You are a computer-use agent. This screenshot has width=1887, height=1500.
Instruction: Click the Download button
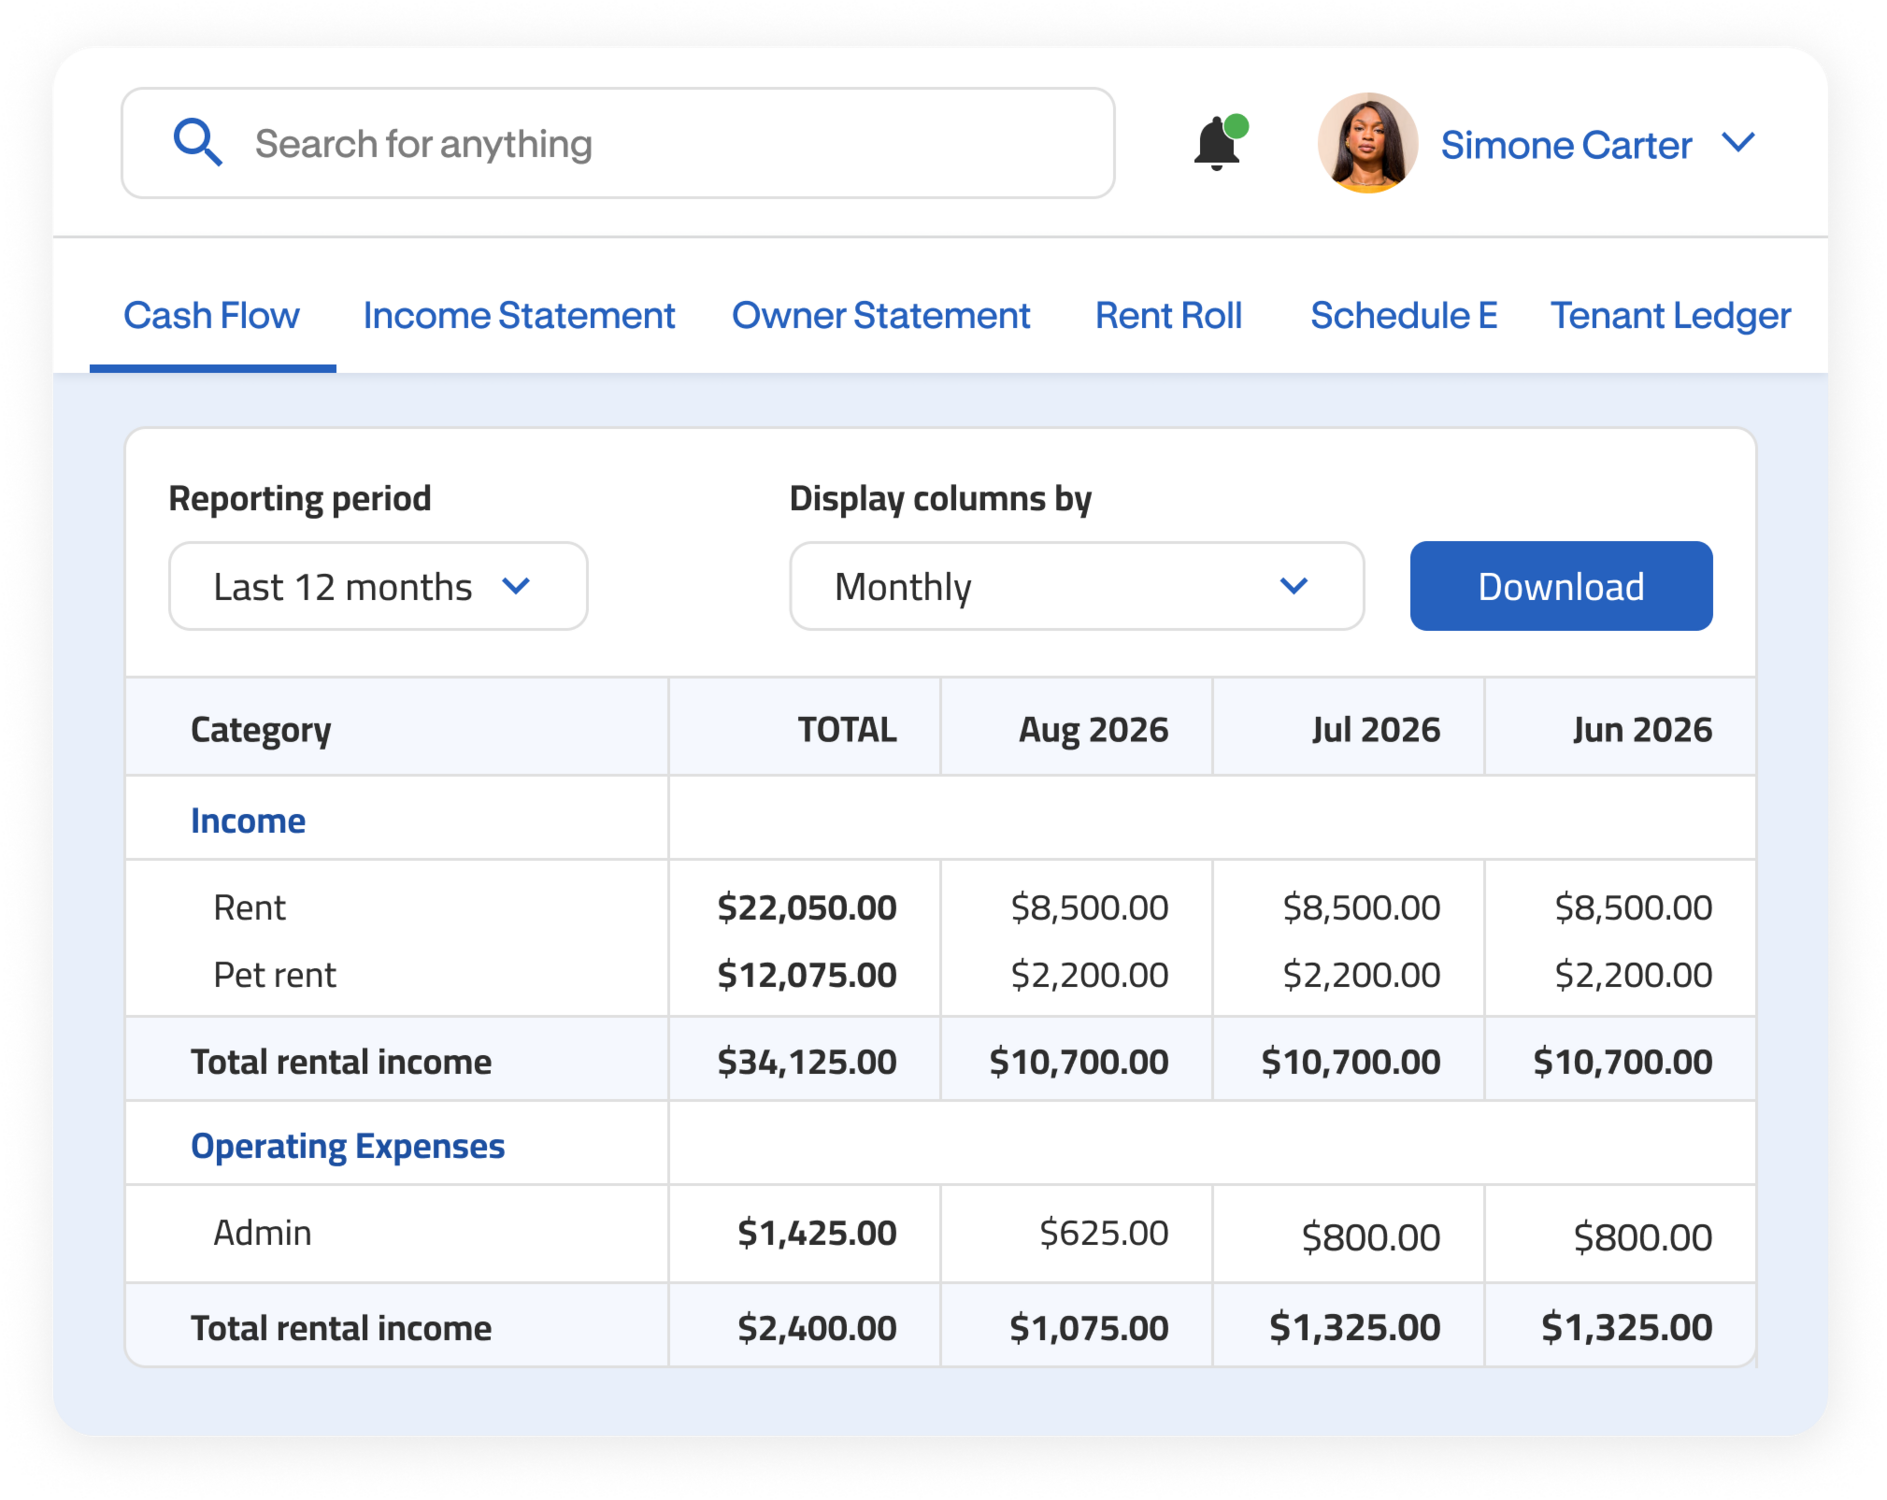click(x=1561, y=586)
